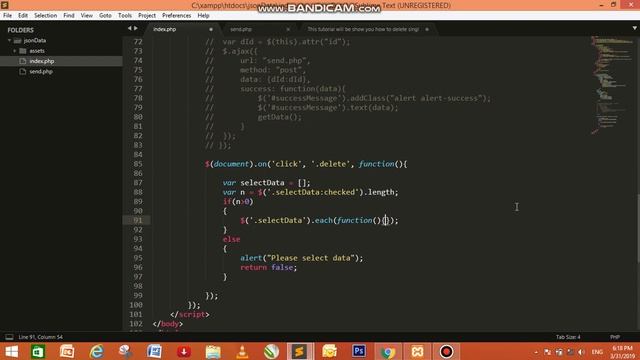Click line number 91 in gutter
The height and width of the screenshot is (360, 640).
[x=138, y=220]
